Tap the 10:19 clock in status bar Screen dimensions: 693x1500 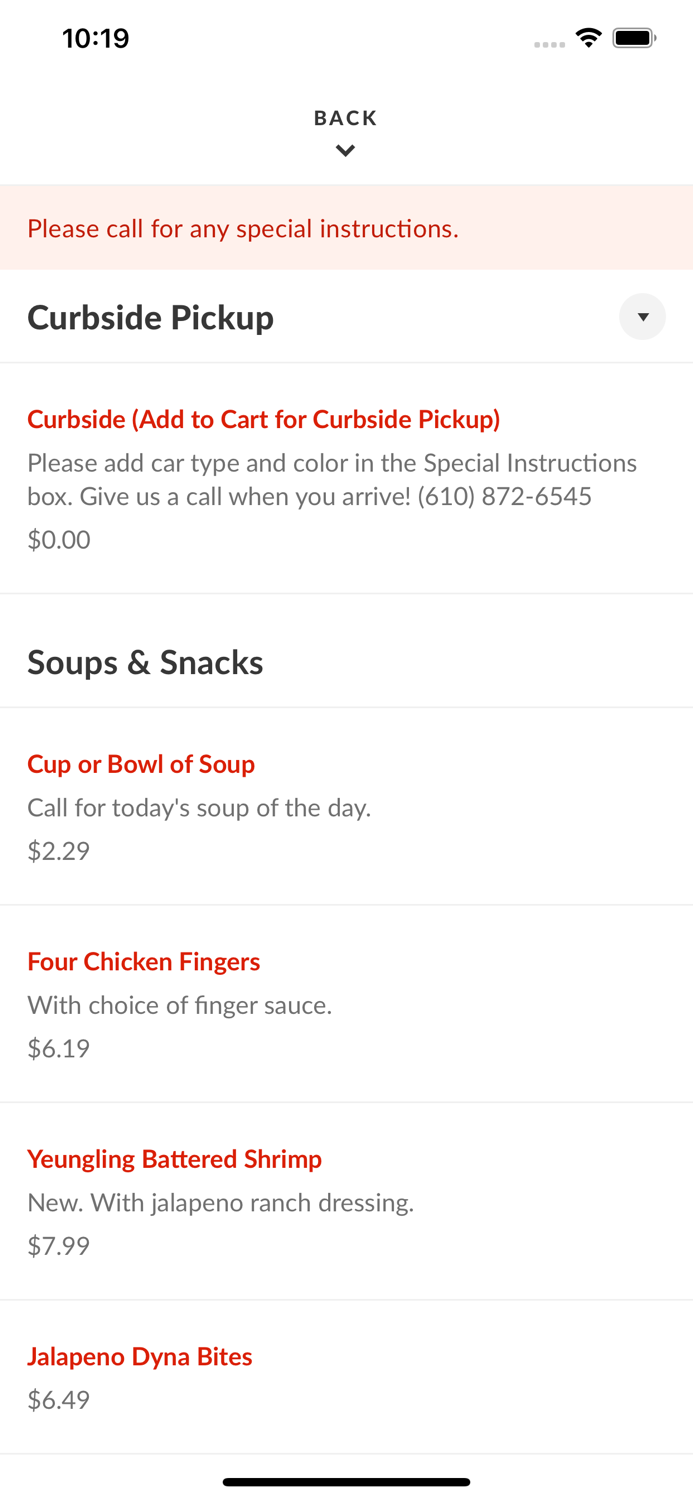96,39
